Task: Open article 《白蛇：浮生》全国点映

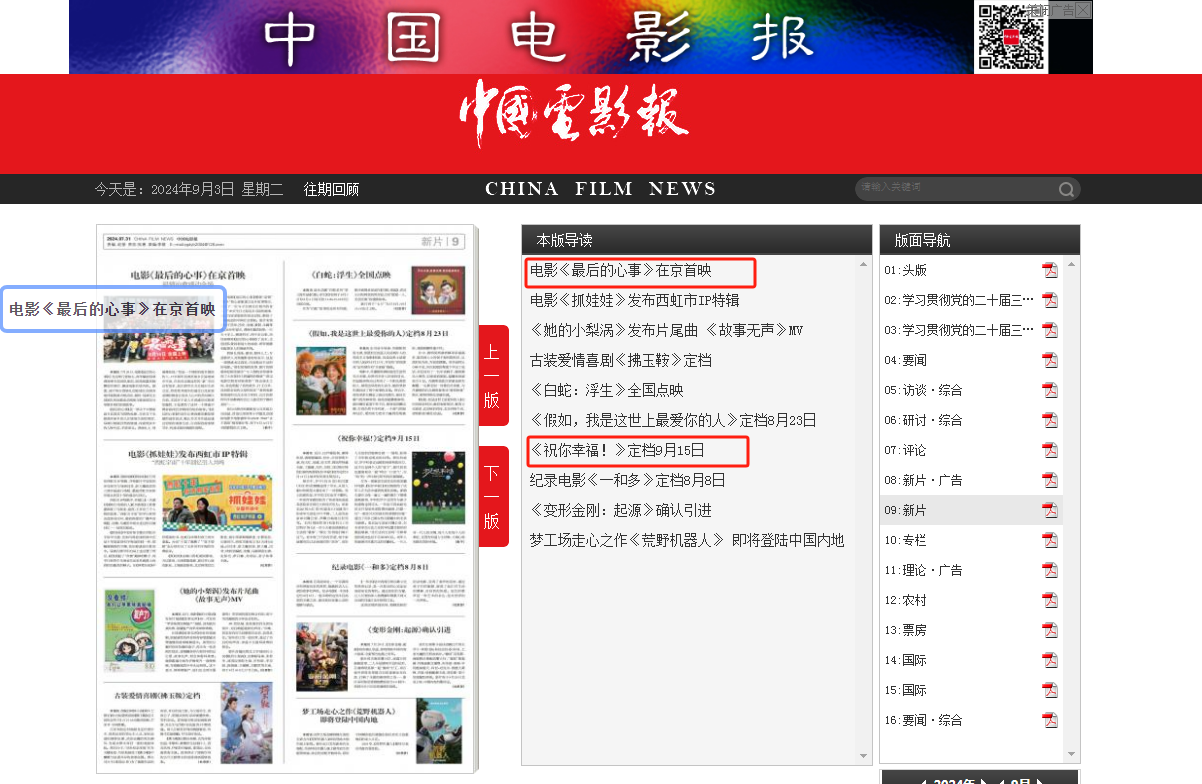Action: coord(606,390)
